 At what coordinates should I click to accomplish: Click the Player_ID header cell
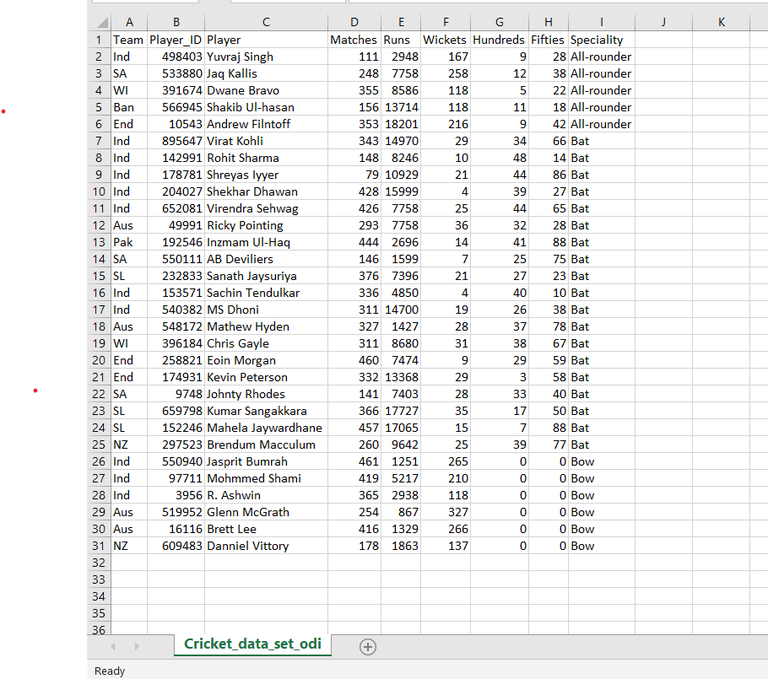coord(176,40)
